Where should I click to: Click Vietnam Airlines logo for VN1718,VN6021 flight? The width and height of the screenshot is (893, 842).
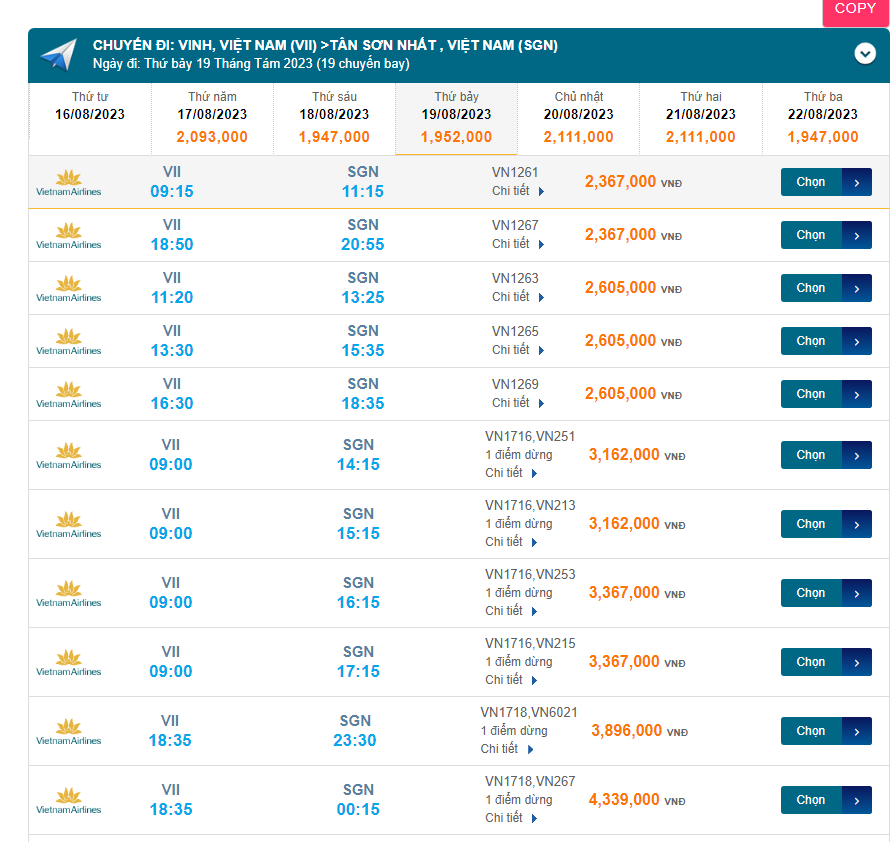tap(69, 731)
